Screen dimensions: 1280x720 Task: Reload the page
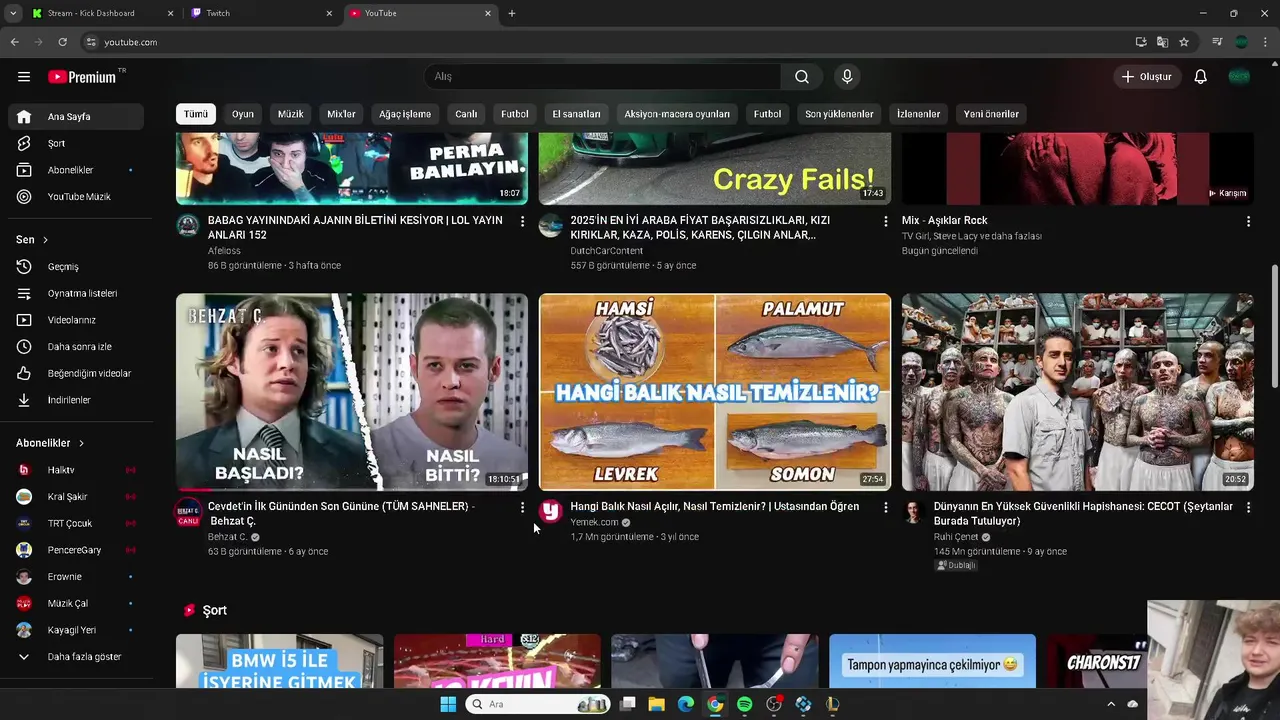coord(62,42)
